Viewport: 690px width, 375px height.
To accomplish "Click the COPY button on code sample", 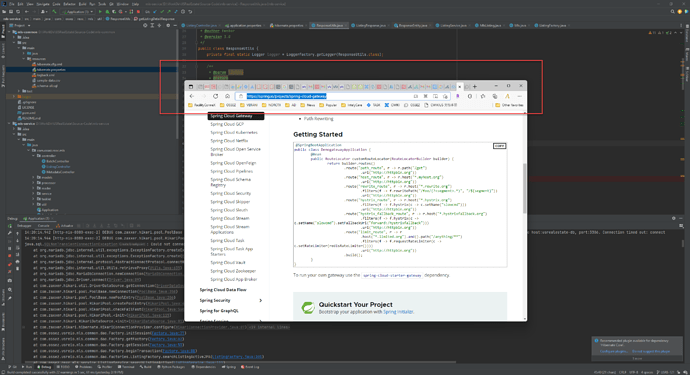I will tap(499, 146).
